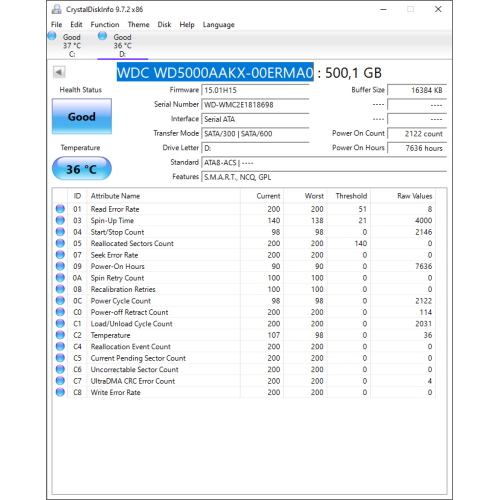Select the Spin-Up Time attribute name
This screenshot has width=500, height=500.
click(112, 221)
